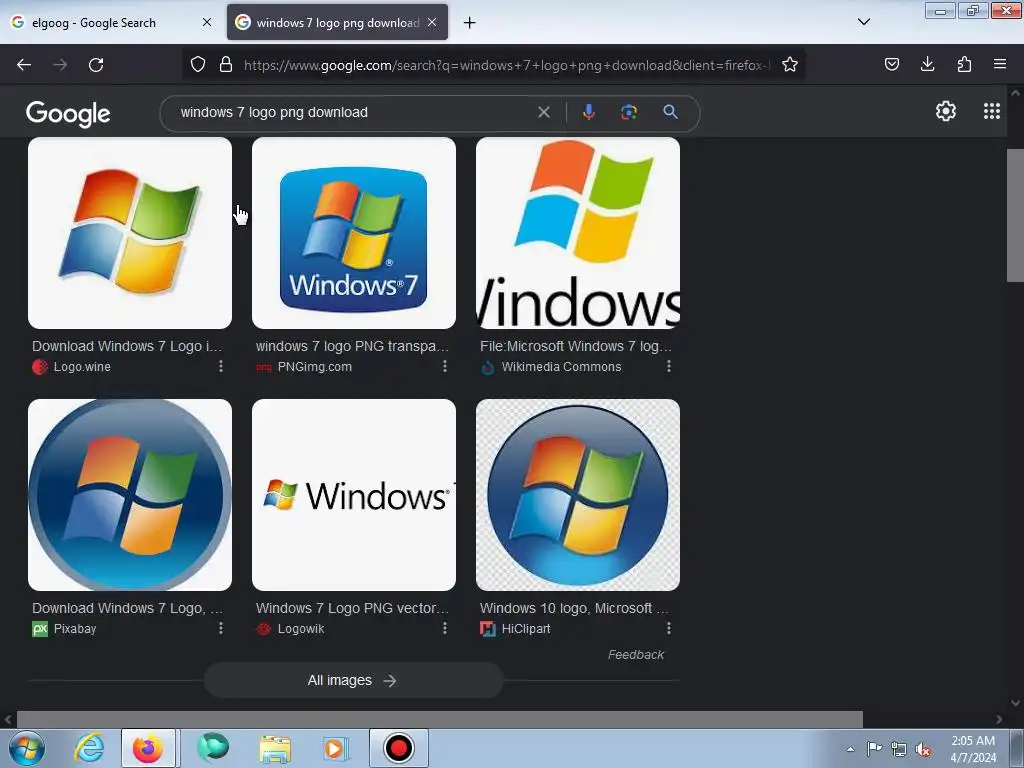1024x768 pixels.
Task: Open a new browser tab
Action: coord(470,23)
